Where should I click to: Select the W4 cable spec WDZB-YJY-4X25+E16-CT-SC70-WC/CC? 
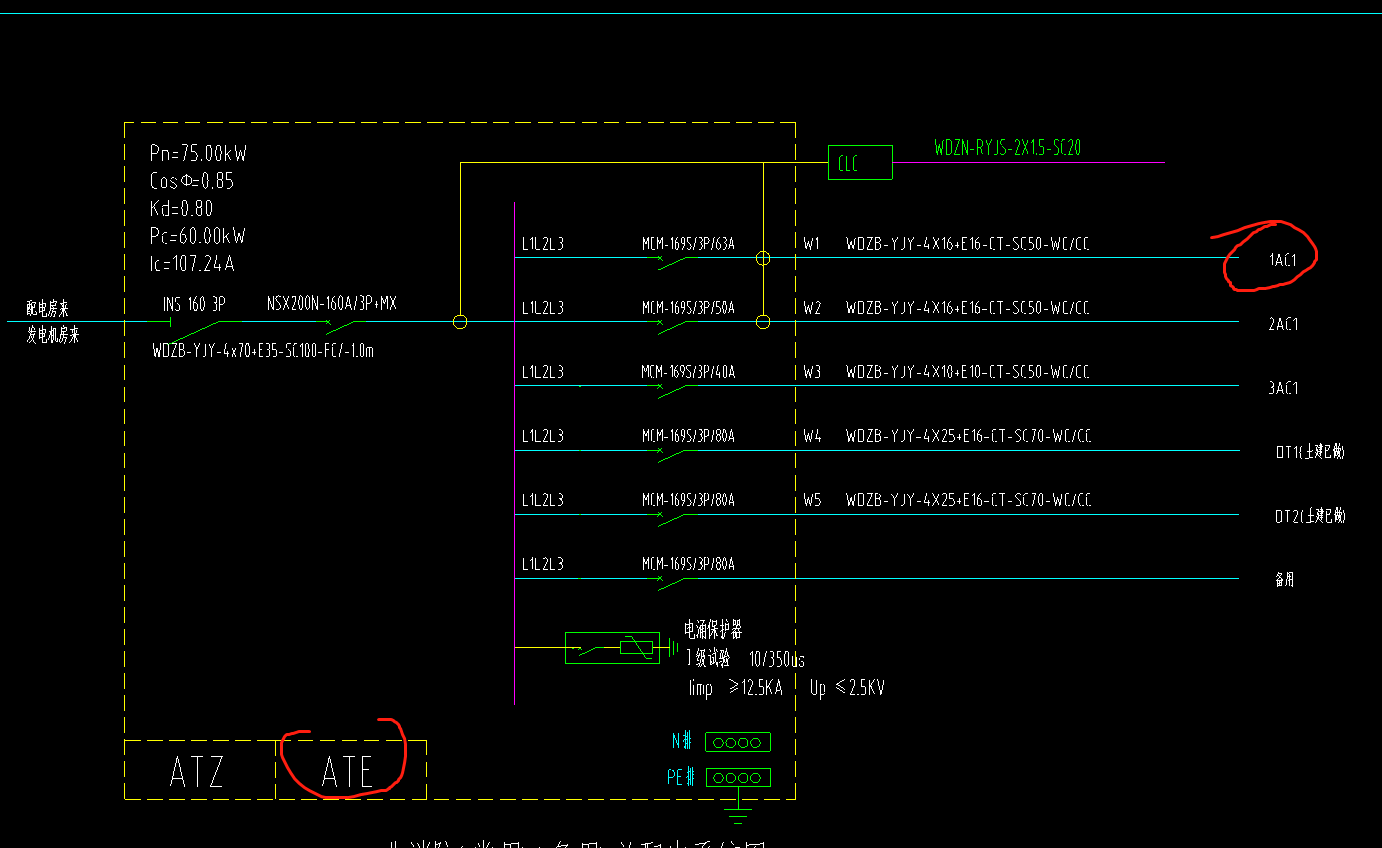click(968, 436)
